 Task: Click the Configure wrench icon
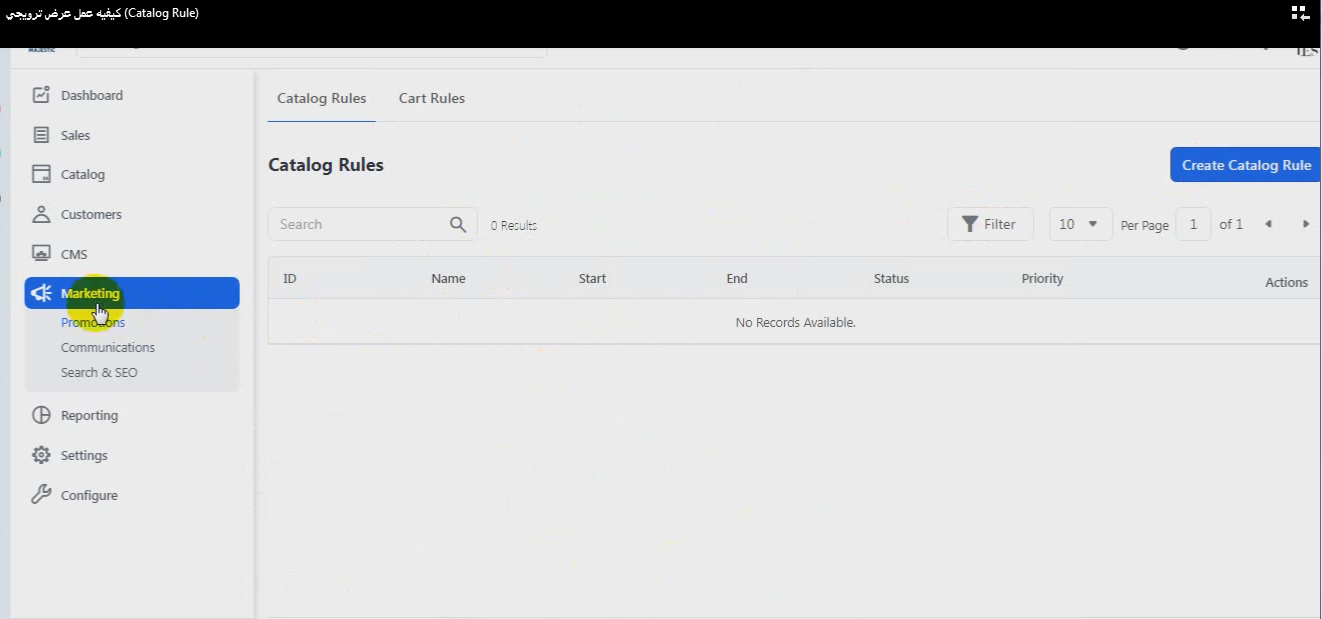[x=41, y=495]
